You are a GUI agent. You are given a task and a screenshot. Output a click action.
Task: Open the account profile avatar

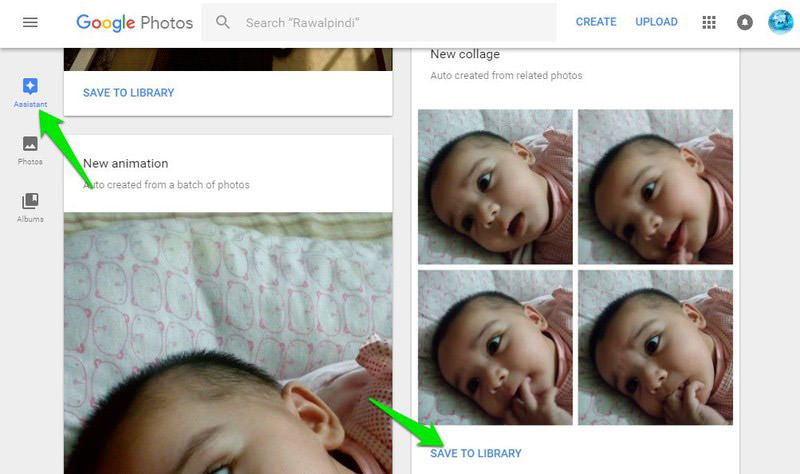click(x=781, y=22)
